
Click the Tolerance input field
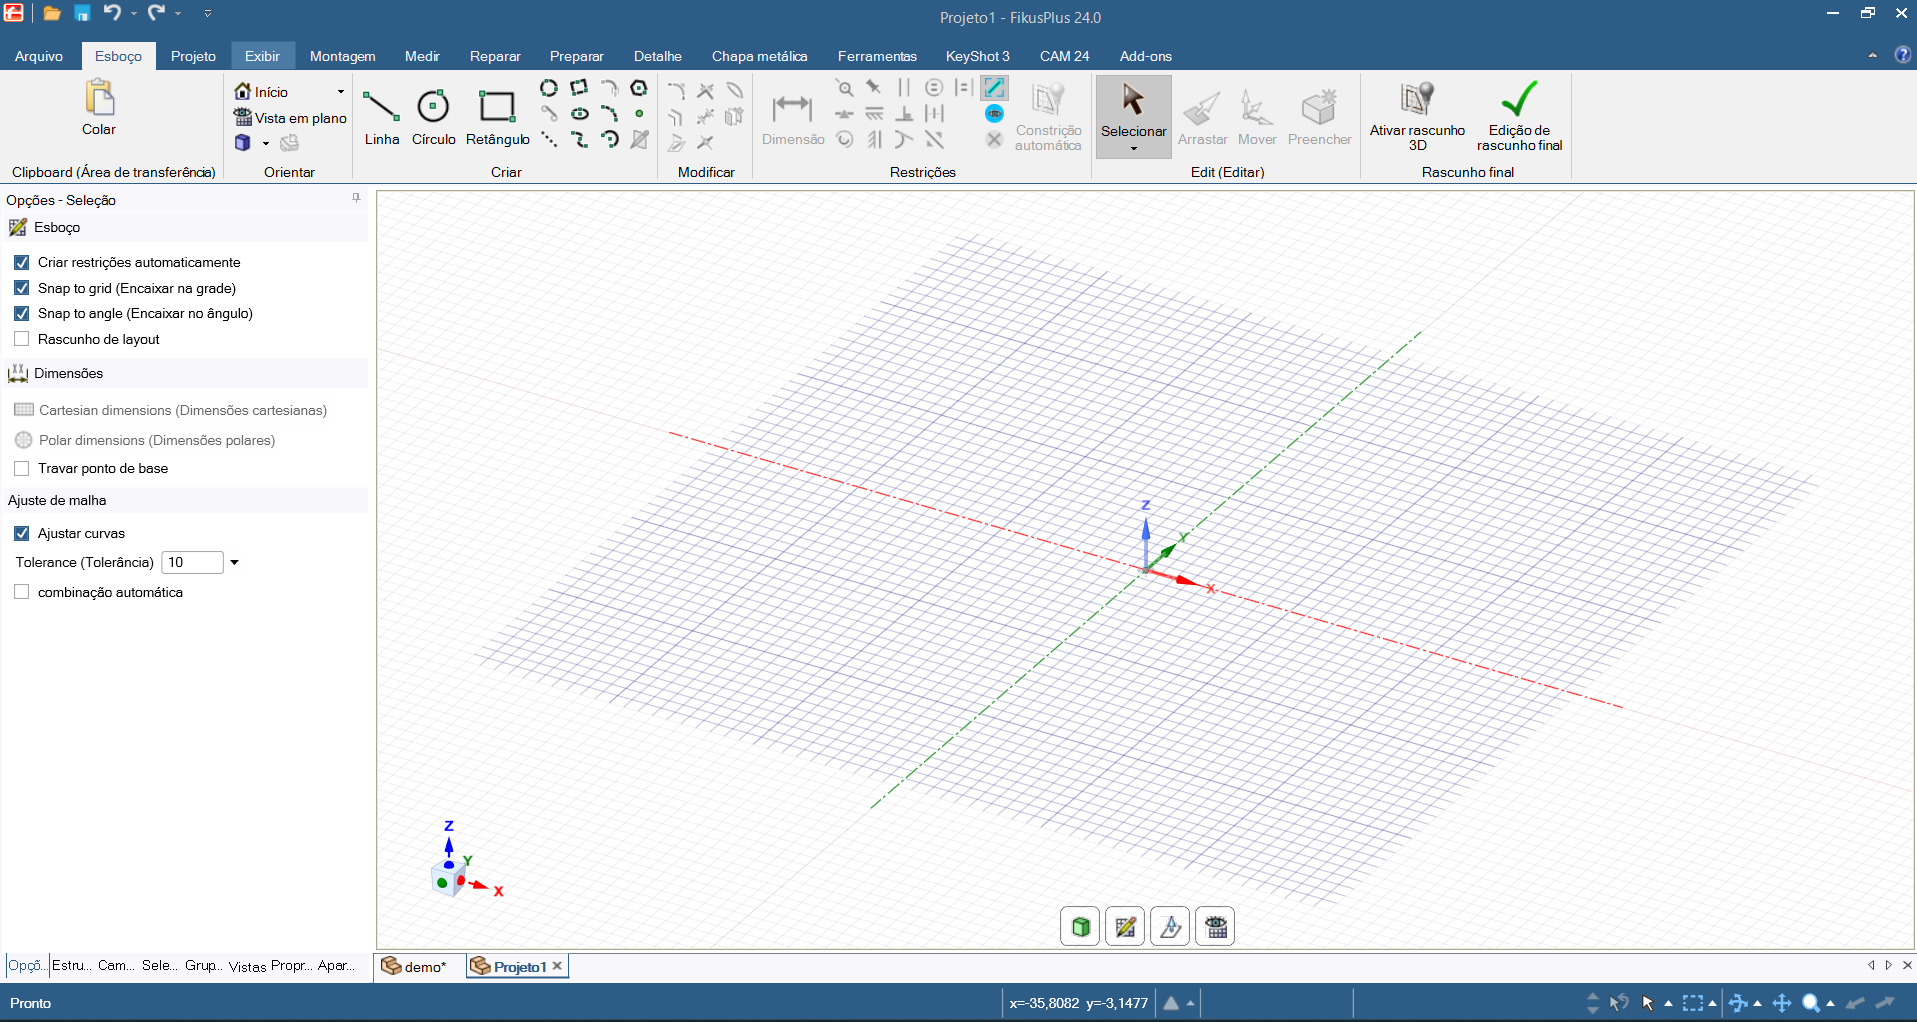coord(192,563)
